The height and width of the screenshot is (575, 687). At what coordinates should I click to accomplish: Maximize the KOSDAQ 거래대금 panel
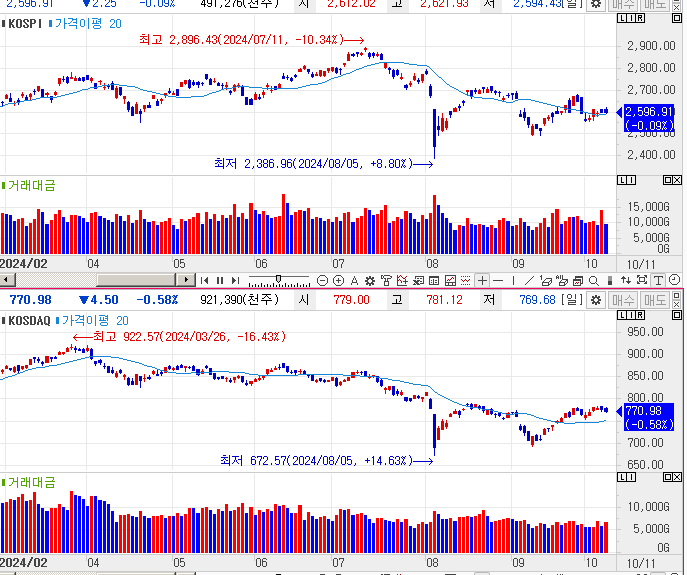(x=667, y=477)
